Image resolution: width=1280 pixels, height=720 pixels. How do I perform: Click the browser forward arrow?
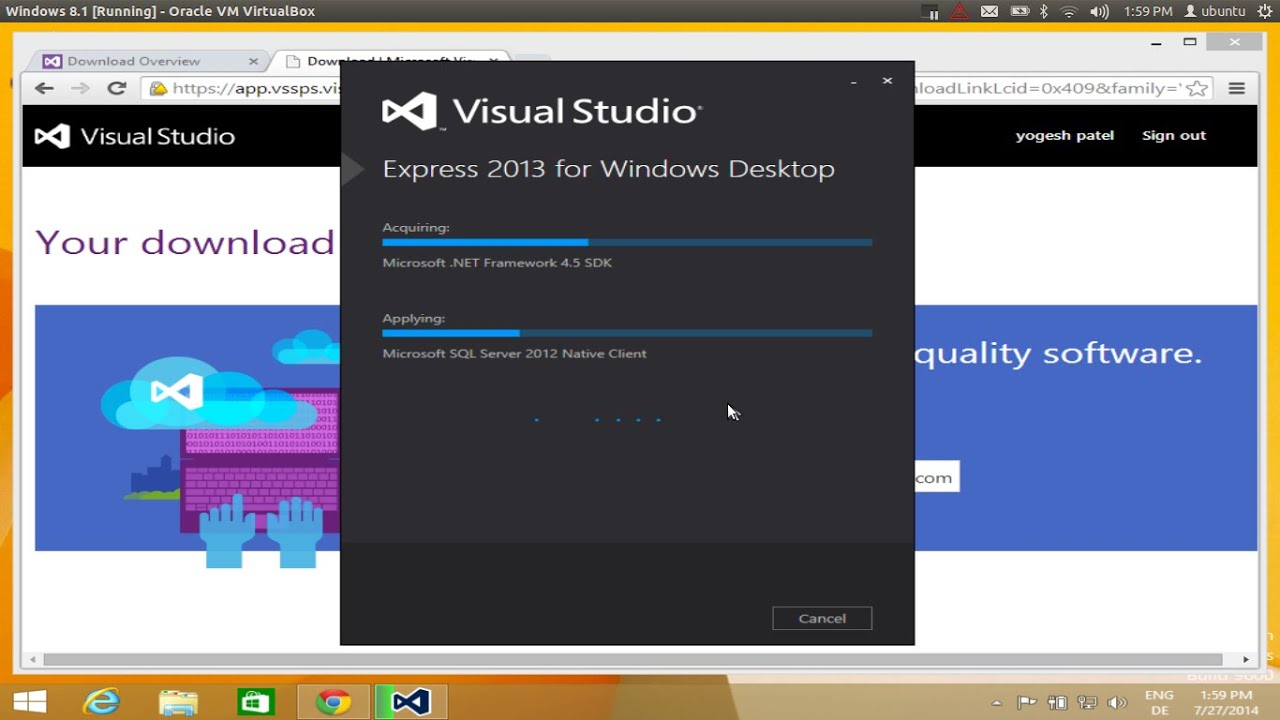coord(80,88)
